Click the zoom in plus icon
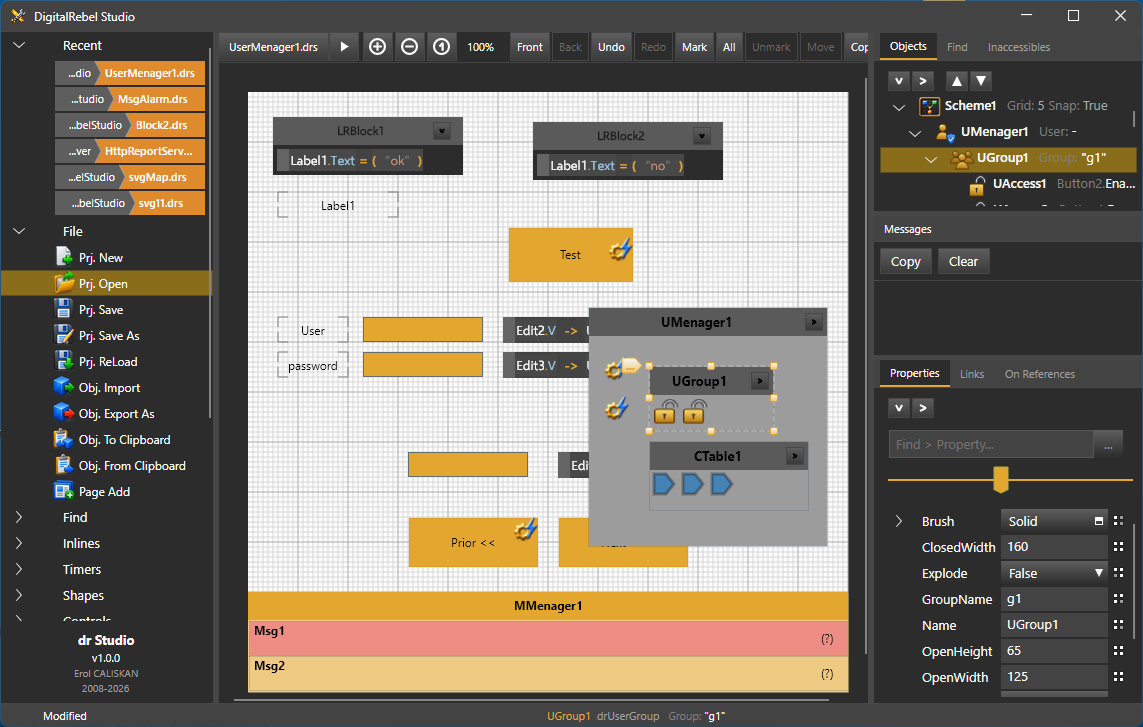Screen dimensions: 1143x727 [377, 47]
